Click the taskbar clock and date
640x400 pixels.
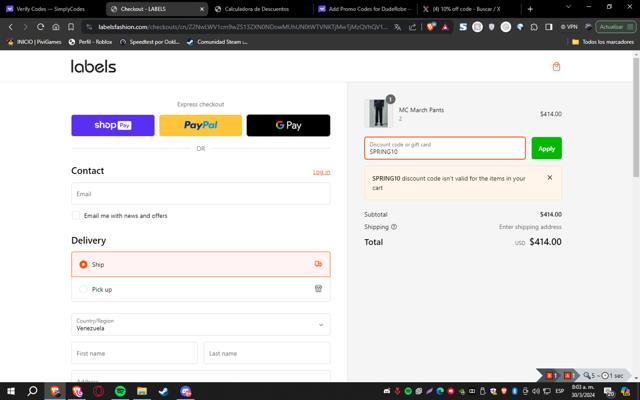click(583, 391)
